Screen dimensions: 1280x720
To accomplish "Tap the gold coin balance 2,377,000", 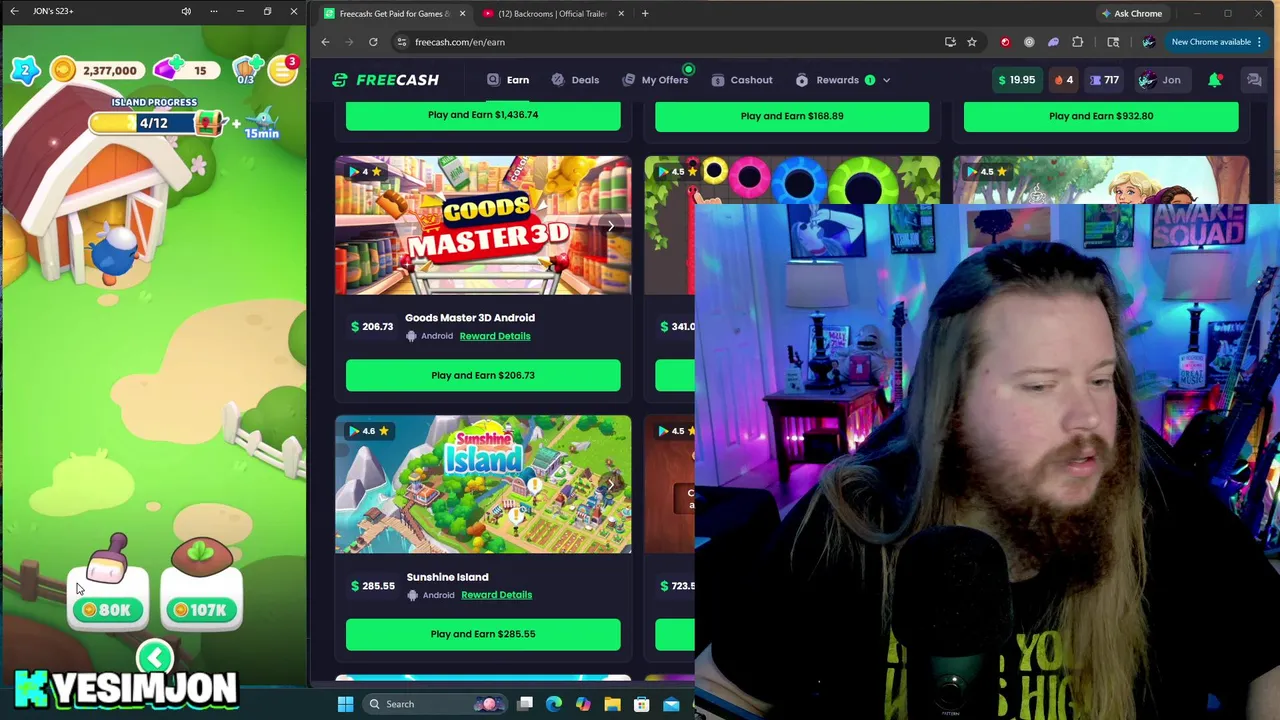I will click(96, 70).
